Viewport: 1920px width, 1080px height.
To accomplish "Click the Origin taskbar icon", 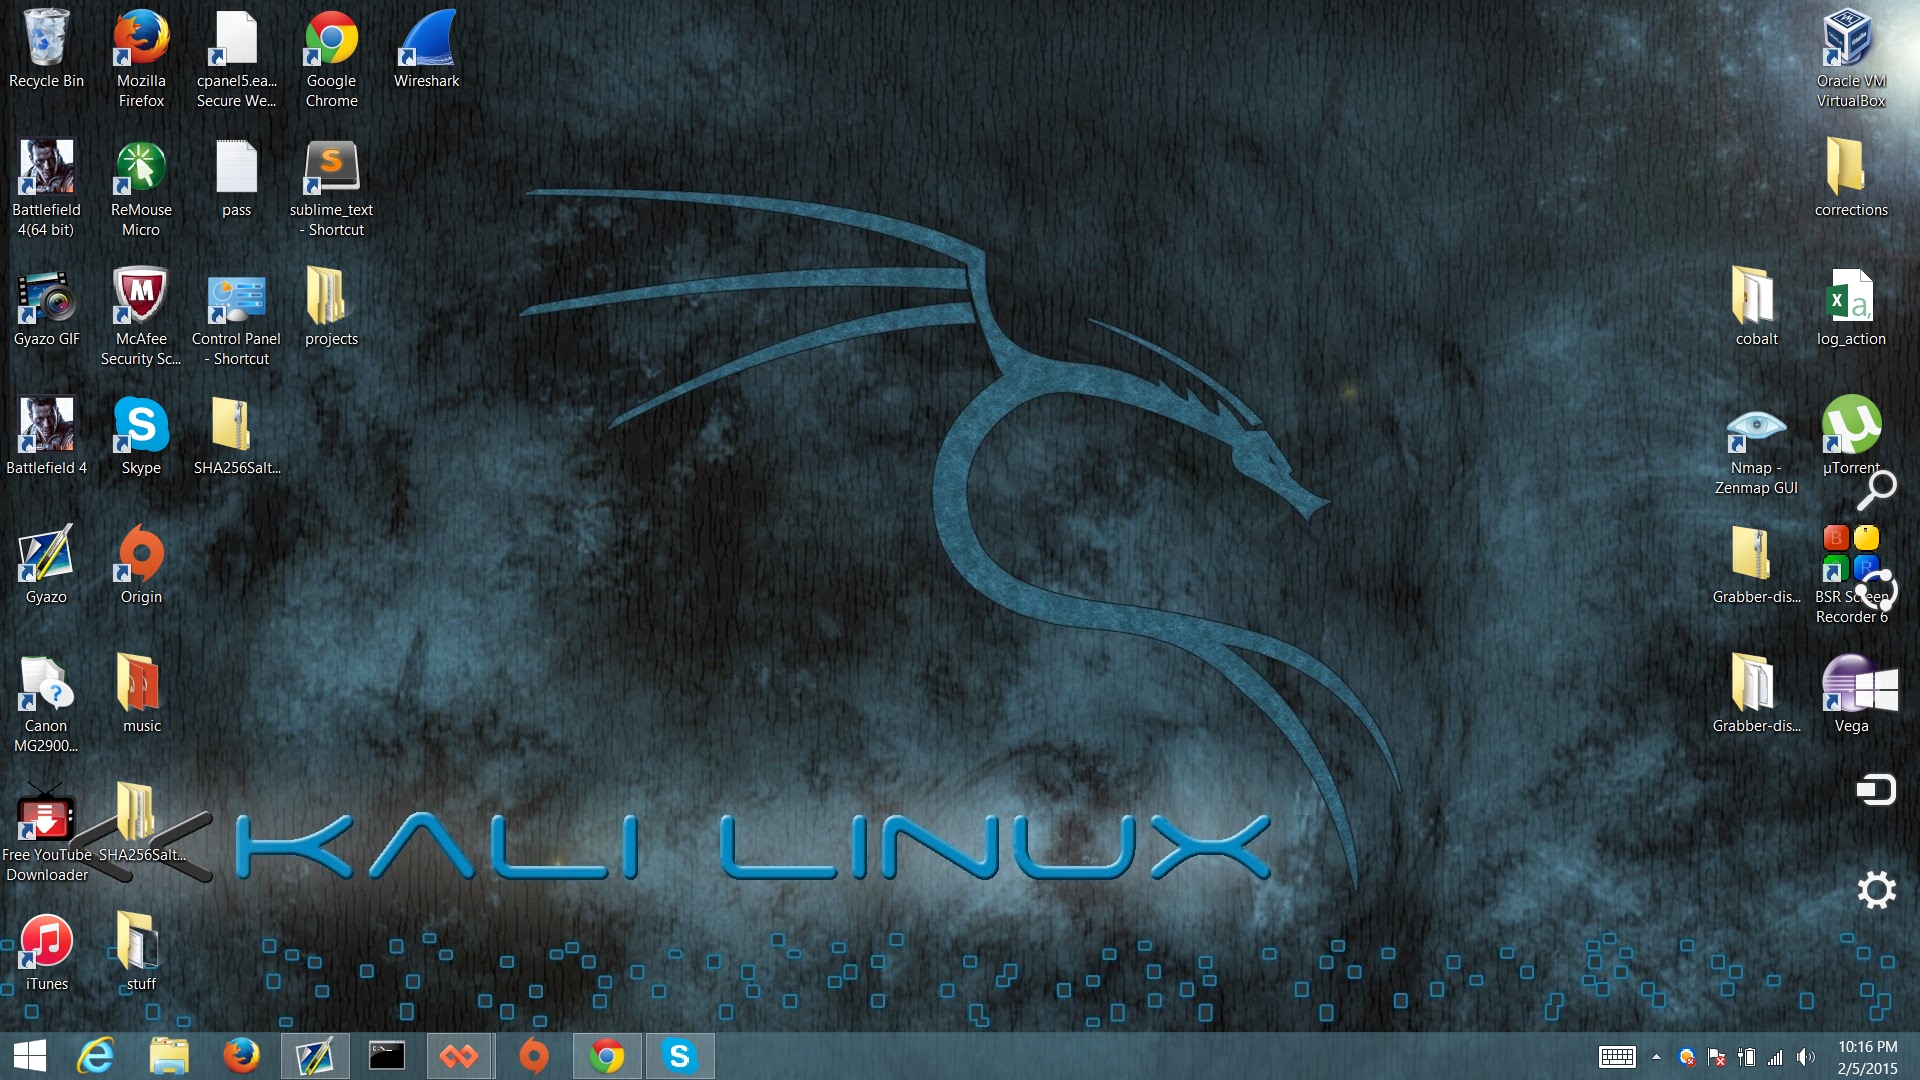I will pyautogui.click(x=533, y=1056).
